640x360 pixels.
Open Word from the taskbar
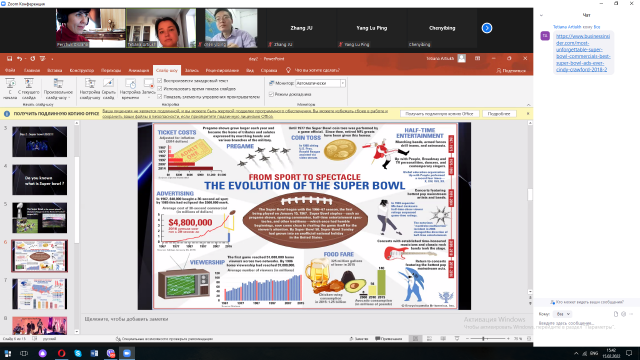[94, 353]
